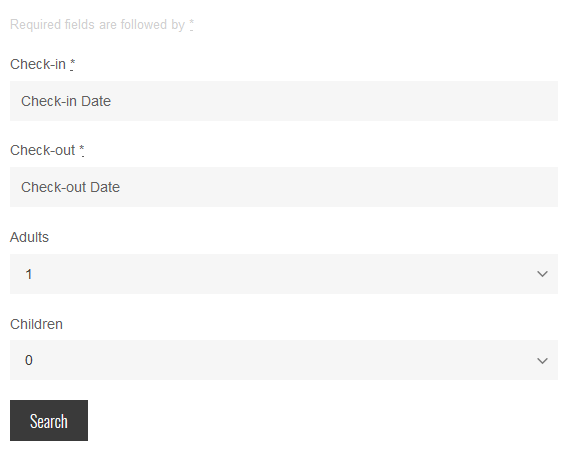Select the Adults value showing 1
Viewport: 567px width, 458px height.
point(29,274)
